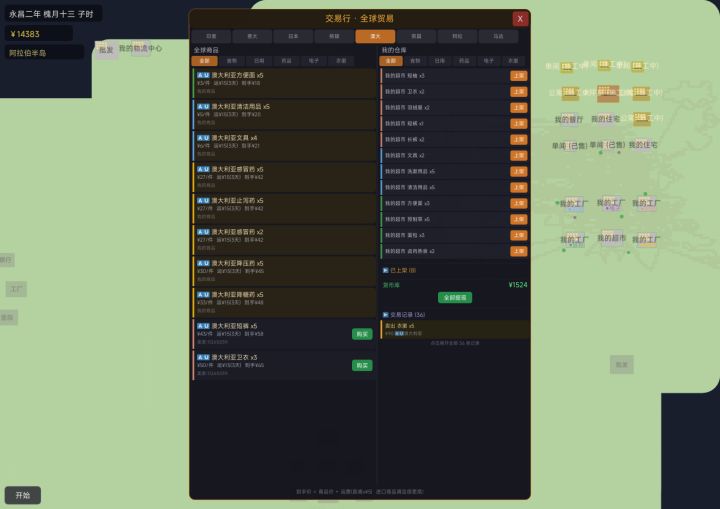Image resolution: width=720 pixels, height=509 pixels.
Task: Filter global goods by 全部 category
Action: tap(204, 61)
